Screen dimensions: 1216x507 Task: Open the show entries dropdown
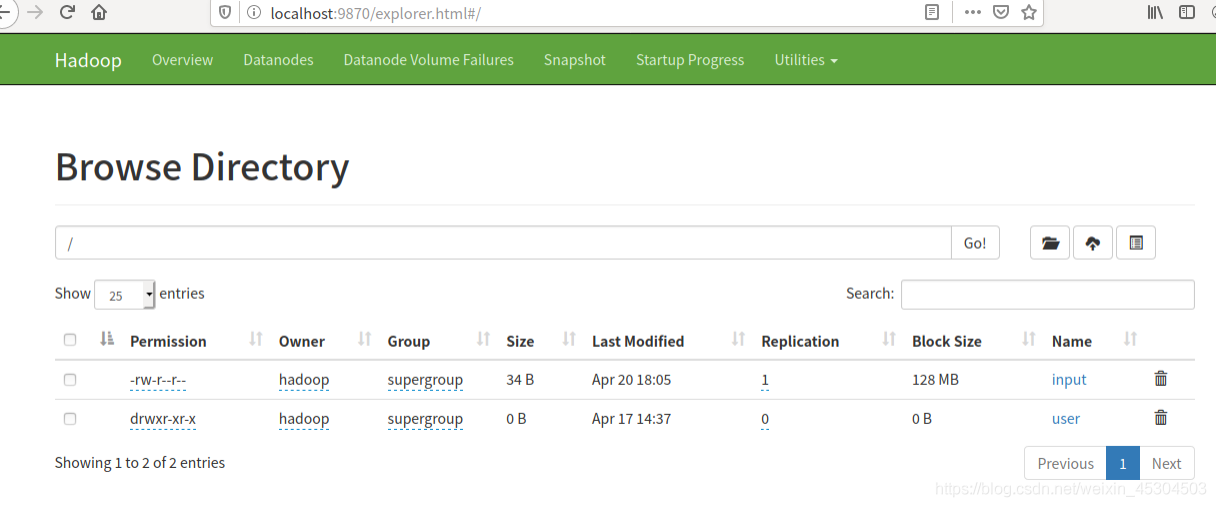(x=125, y=294)
